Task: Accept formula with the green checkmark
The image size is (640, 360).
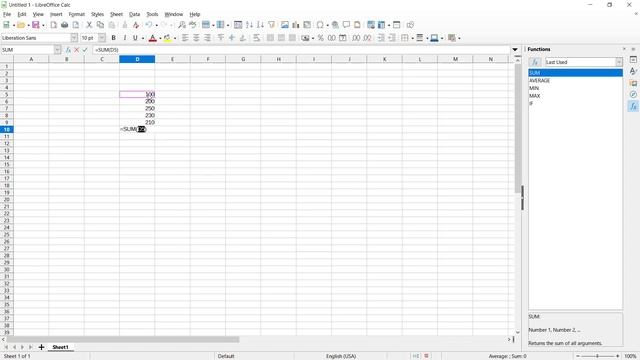Action: click(x=85, y=50)
